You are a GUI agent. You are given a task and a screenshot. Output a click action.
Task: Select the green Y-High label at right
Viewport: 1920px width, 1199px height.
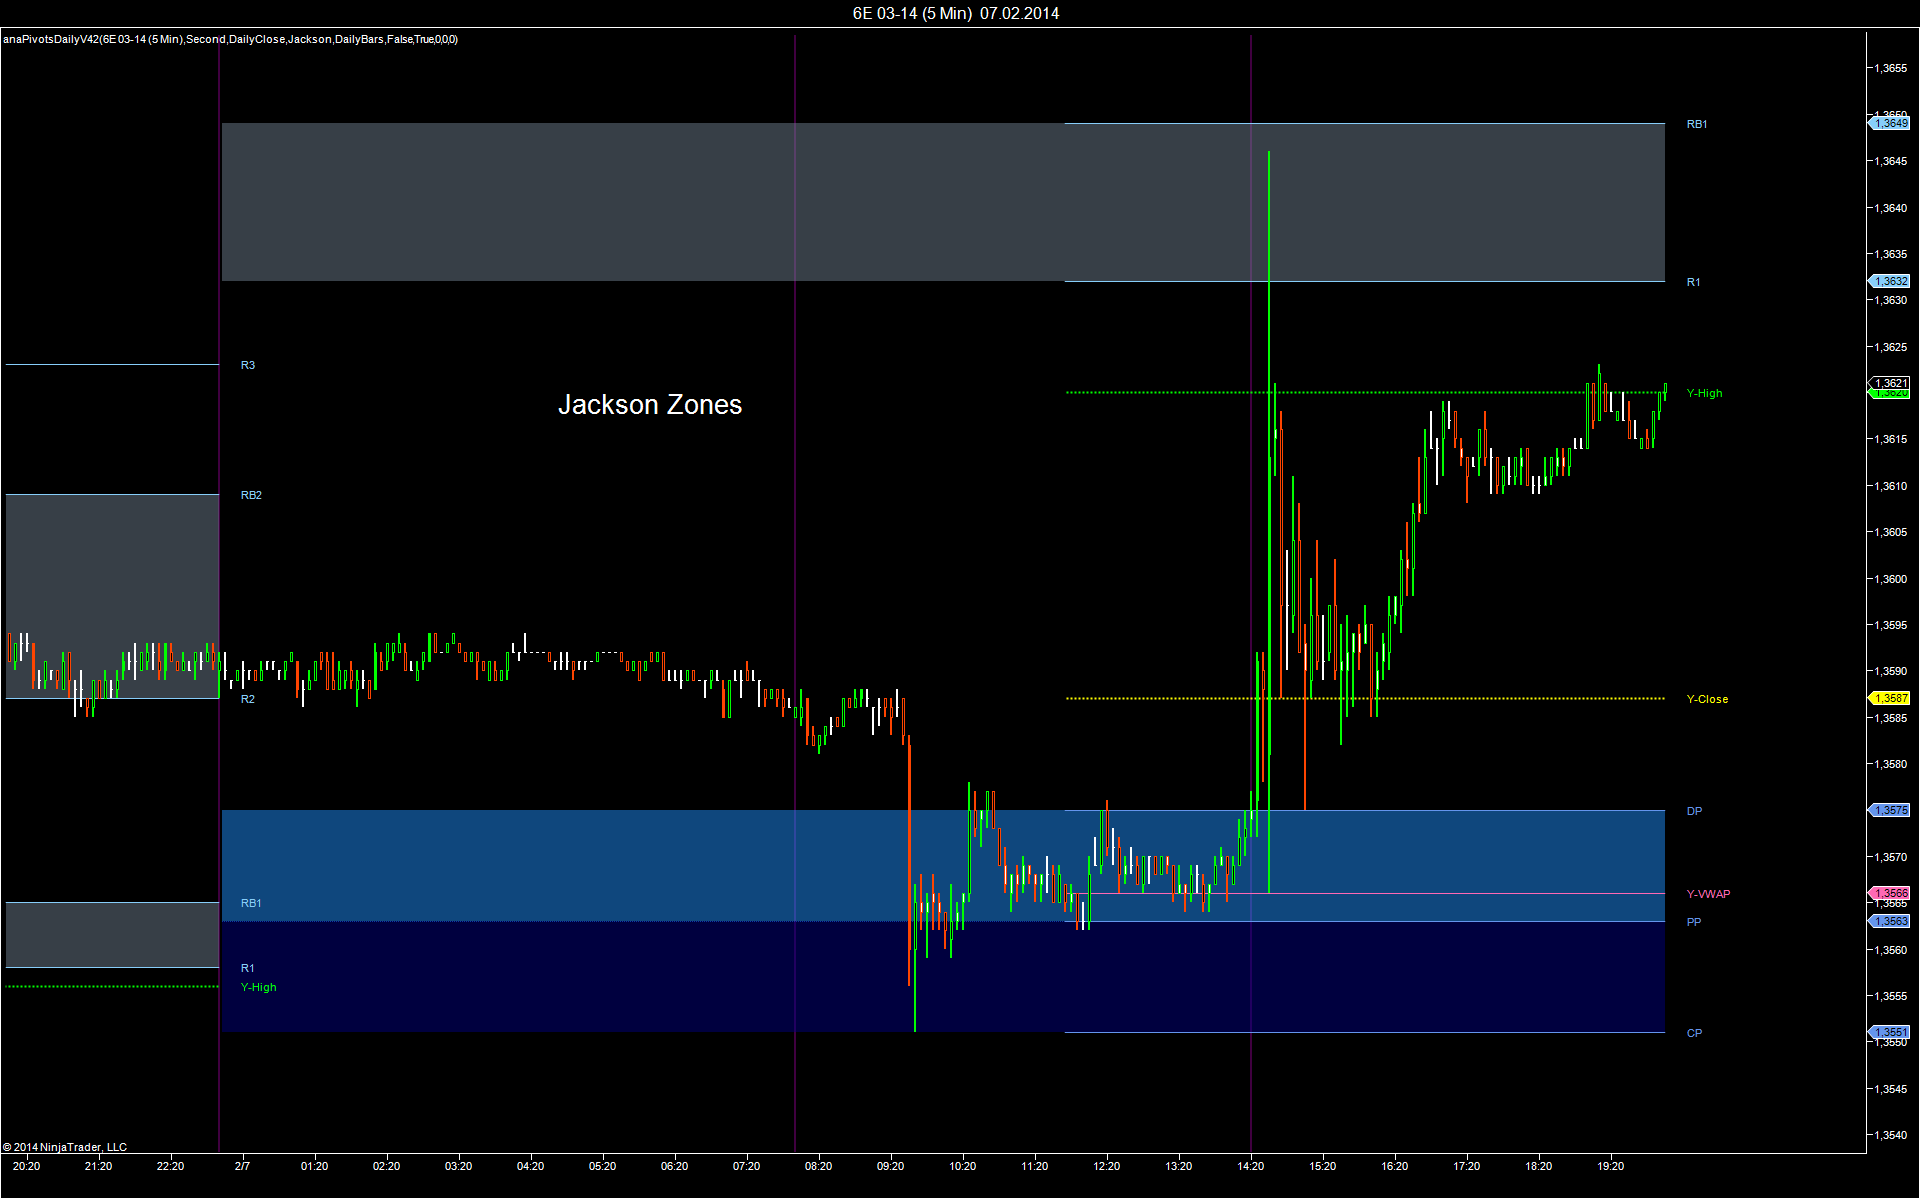(x=1704, y=393)
